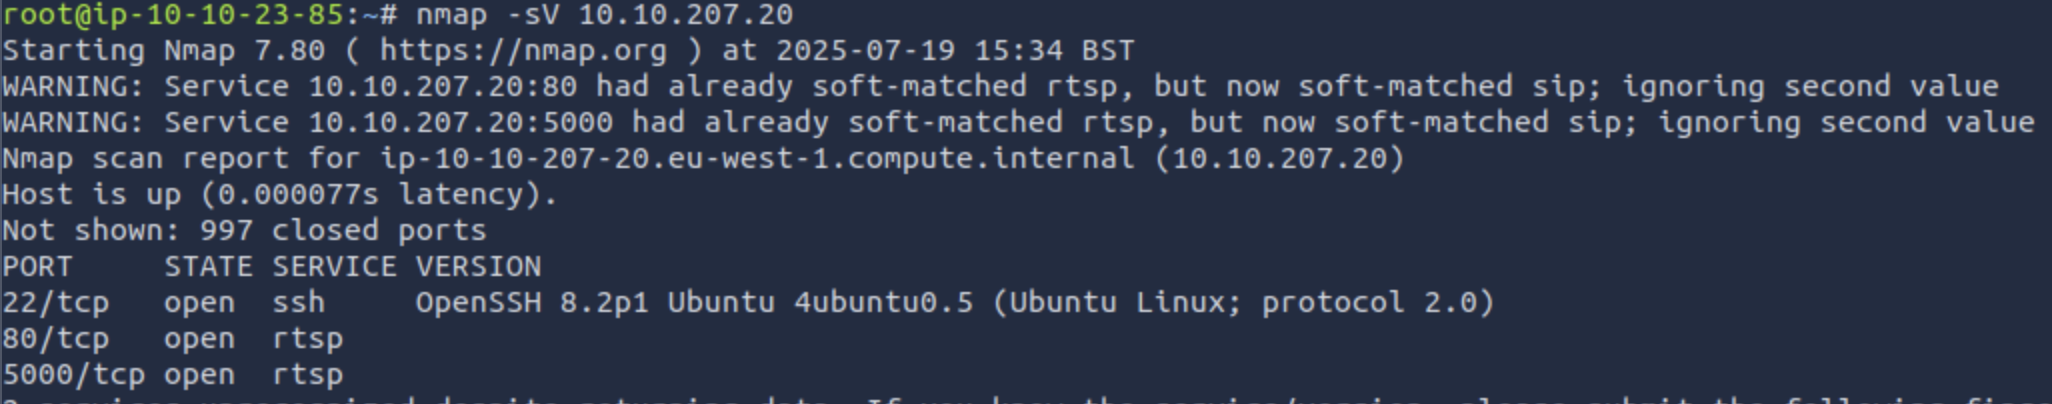The image size is (2052, 404).
Task: Click the Host is up latency line
Action: tap(280, 195)
